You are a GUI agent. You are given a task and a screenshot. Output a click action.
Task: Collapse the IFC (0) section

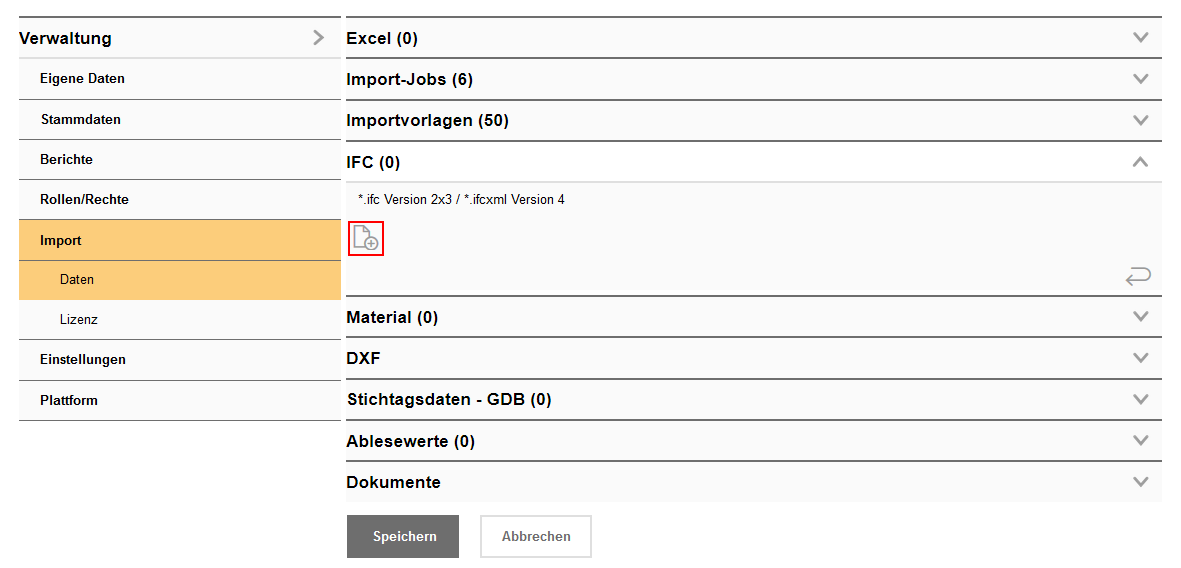(1140, 162)
